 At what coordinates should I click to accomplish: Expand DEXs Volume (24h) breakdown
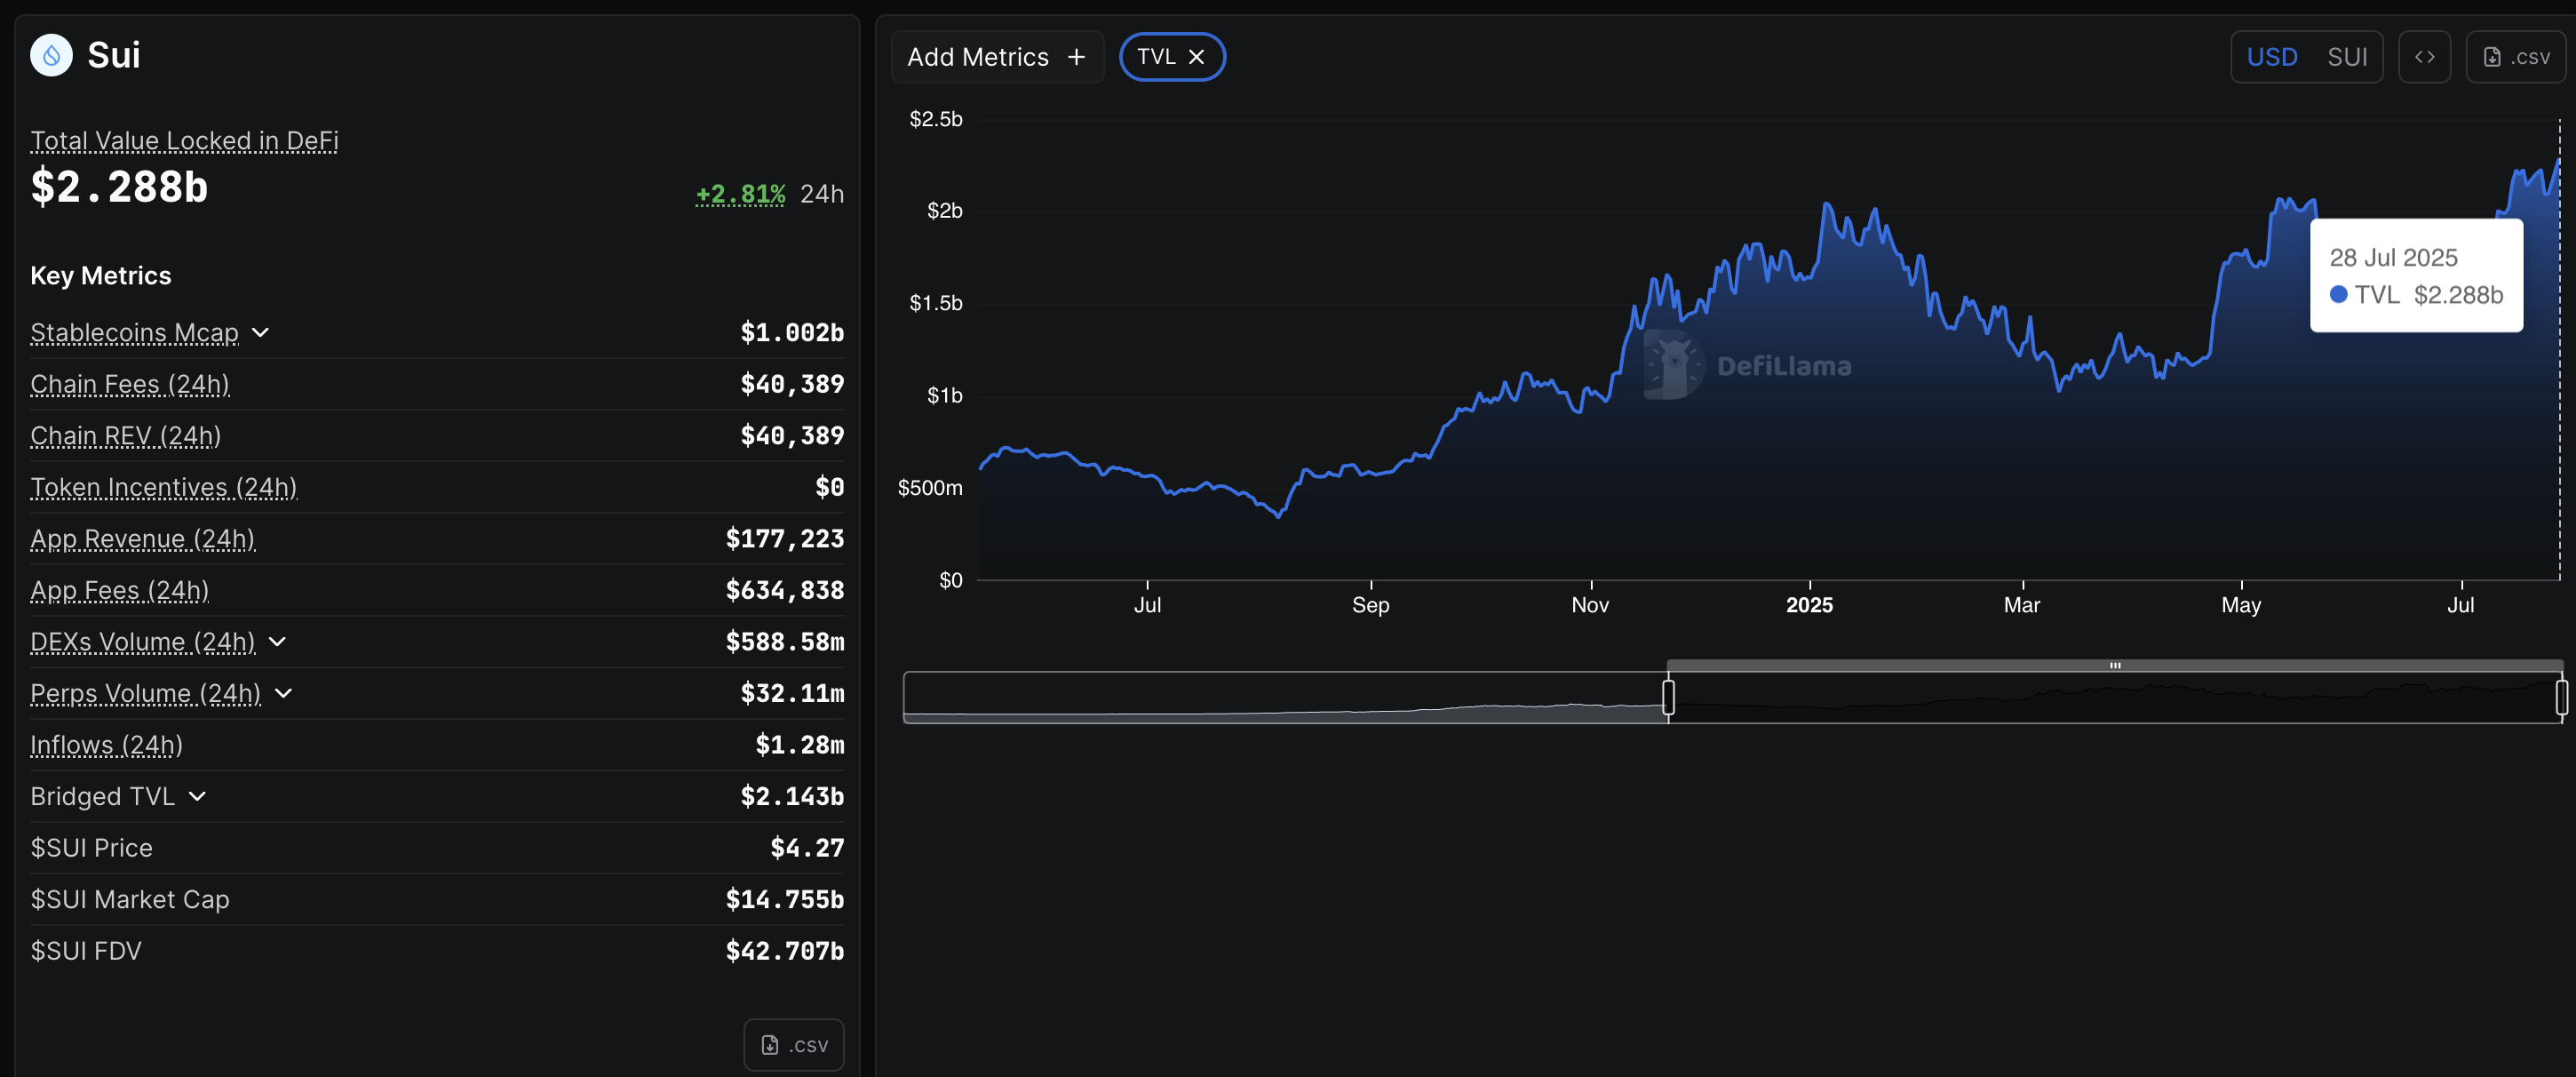tap(278, 641)
